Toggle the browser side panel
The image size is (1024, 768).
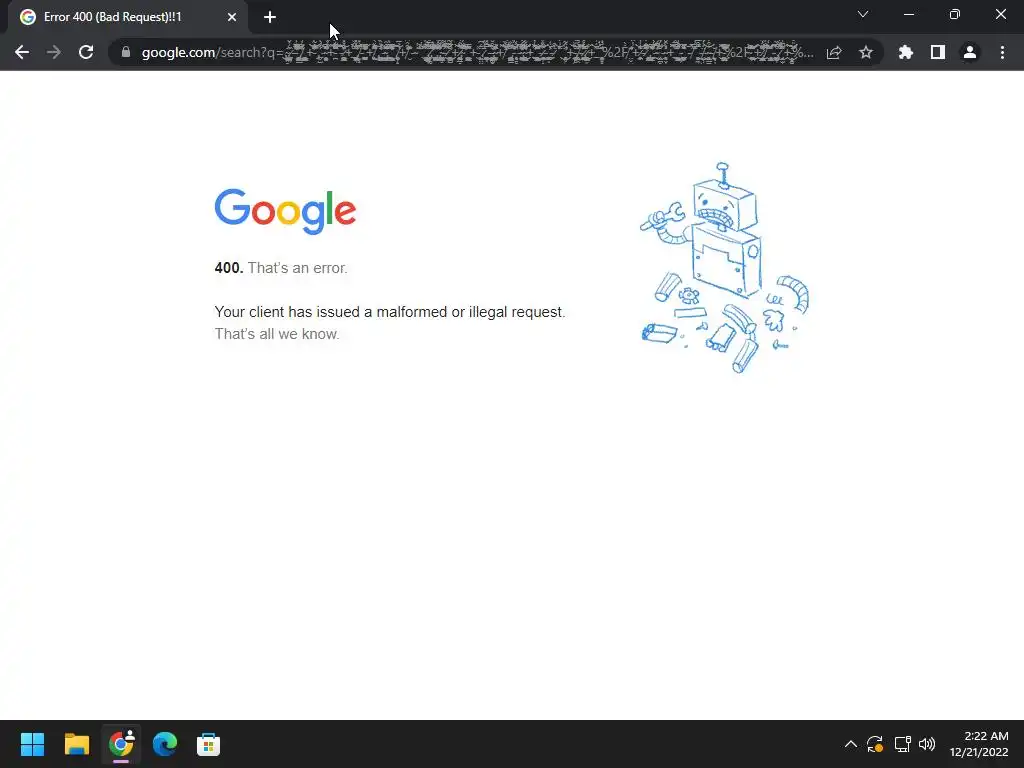(938, 52)
